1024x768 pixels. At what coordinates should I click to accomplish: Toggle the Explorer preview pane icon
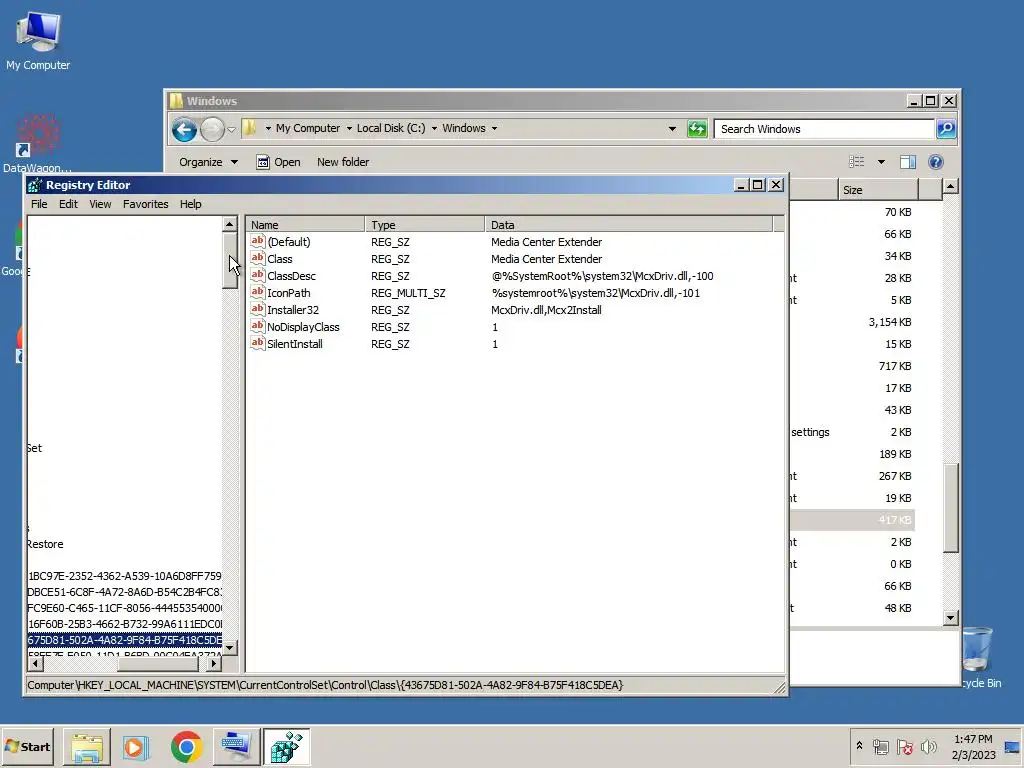coord(908,161)
